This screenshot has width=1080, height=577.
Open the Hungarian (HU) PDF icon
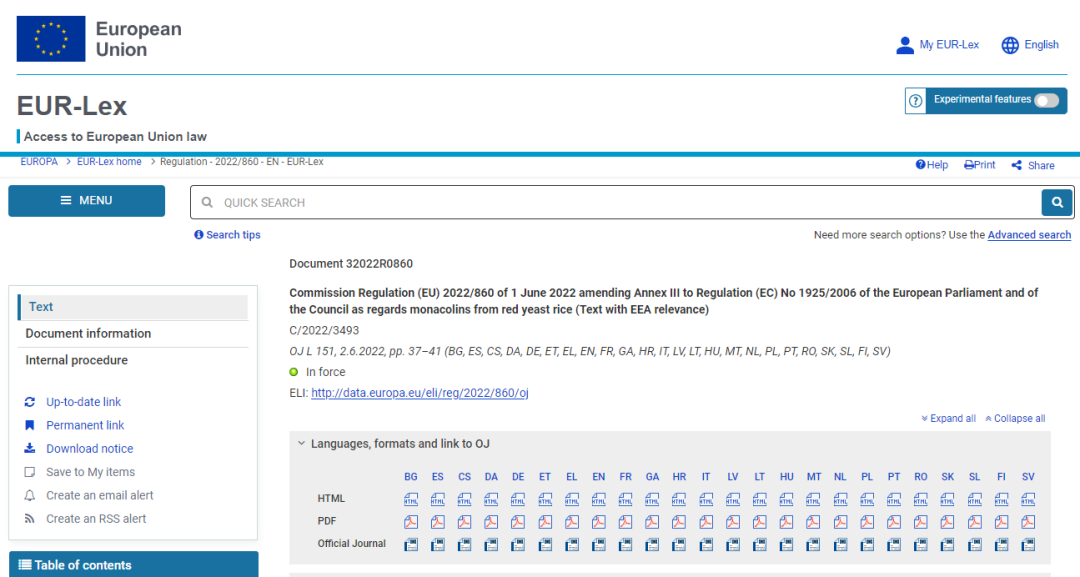[787, 522]
